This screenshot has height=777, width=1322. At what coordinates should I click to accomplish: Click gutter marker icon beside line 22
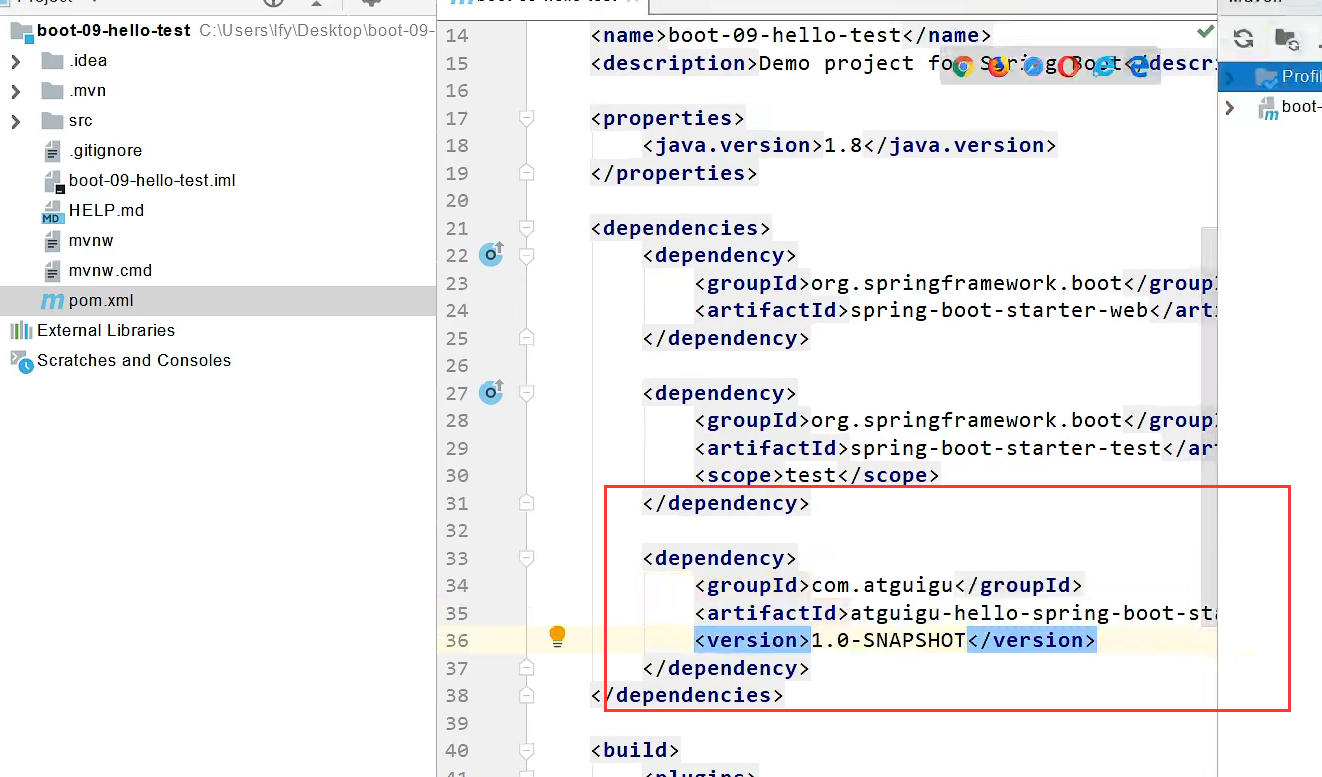point(491,254)
